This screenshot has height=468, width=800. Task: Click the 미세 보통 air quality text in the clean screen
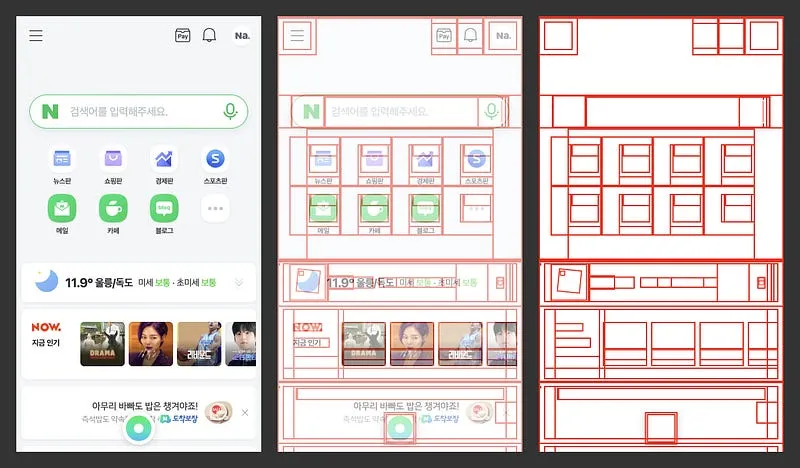point(154,282)
